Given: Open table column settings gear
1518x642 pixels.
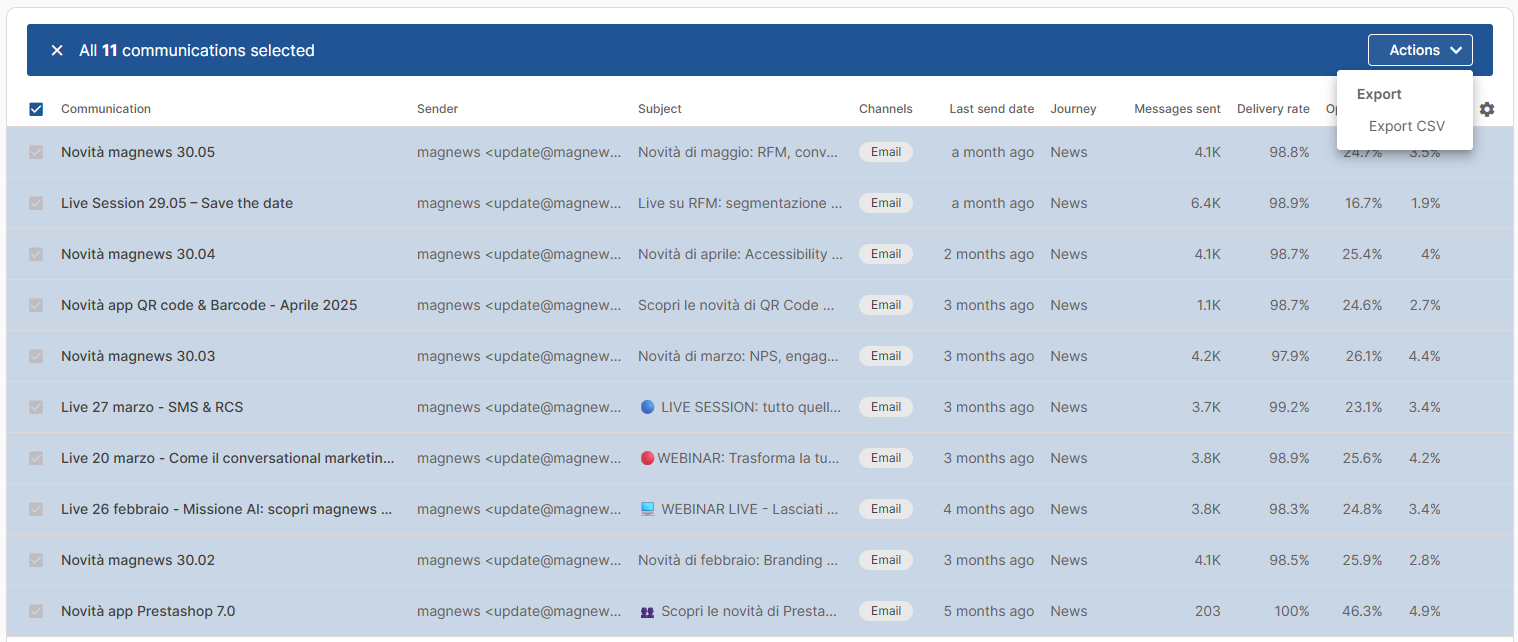Looking at the screenshot, I should pyautogui.click(x=1487, y=109).
